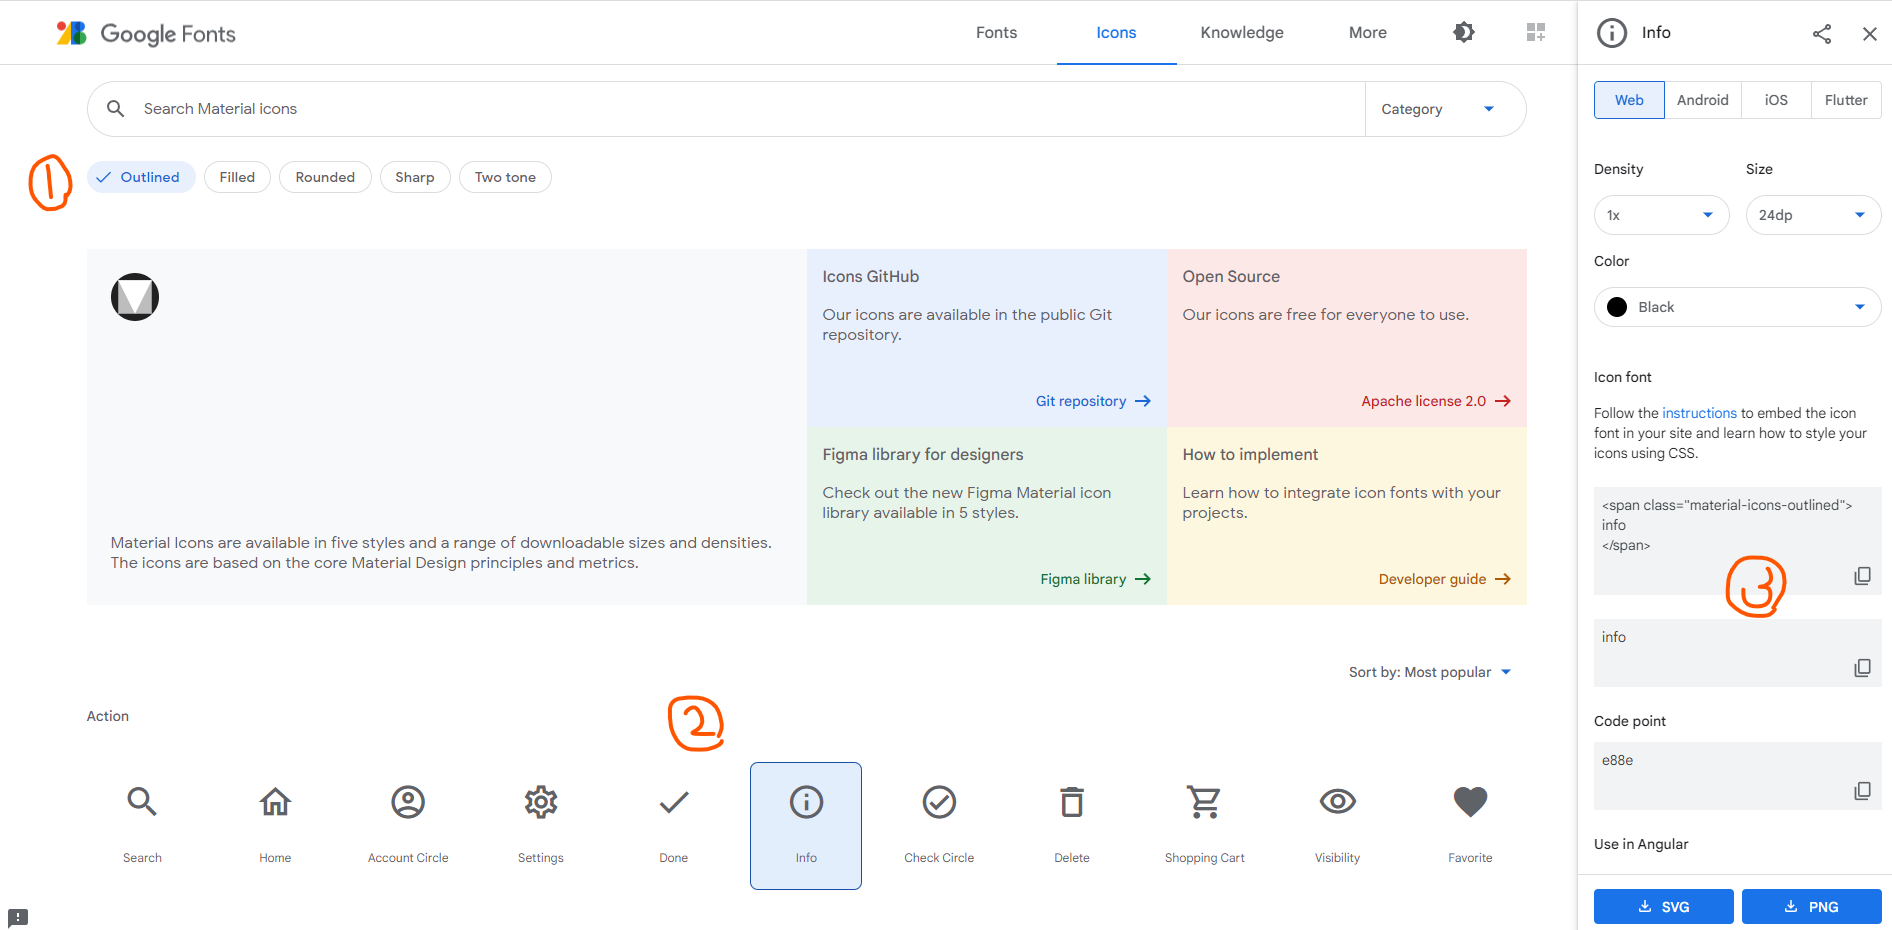Image resolution: width=1892 pixels, height=930 pixels.
Task: Open the Color Black dropdown
Action: pos(1737,307)
